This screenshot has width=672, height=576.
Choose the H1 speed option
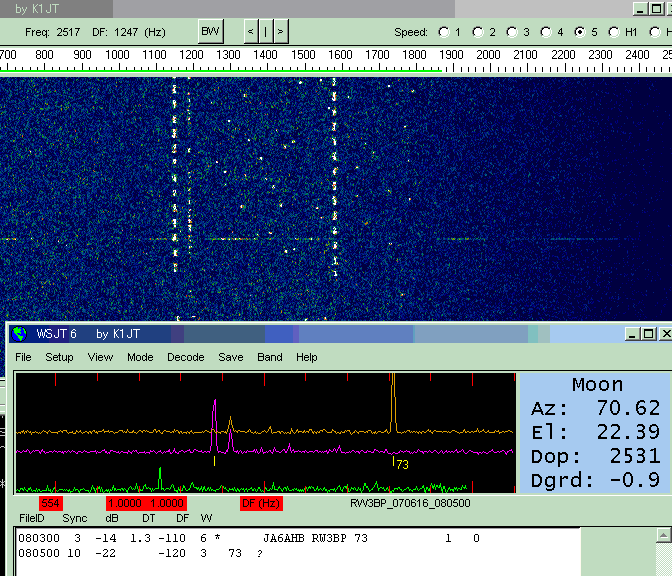click(x=614, y=32)
